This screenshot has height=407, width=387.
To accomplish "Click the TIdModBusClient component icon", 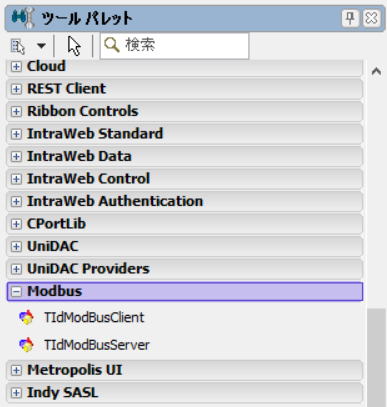I will (26, 317).
